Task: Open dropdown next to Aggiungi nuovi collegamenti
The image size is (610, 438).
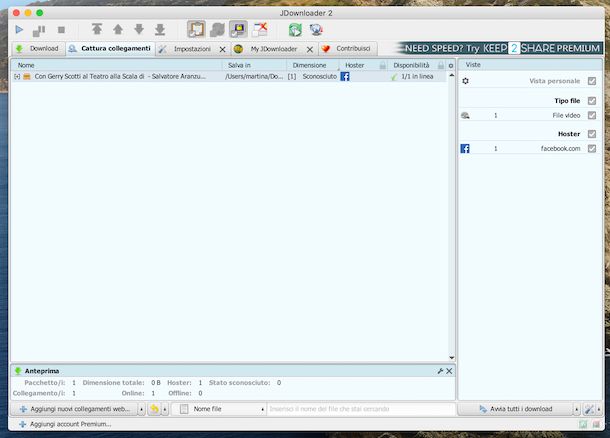Action: [141, 409]
